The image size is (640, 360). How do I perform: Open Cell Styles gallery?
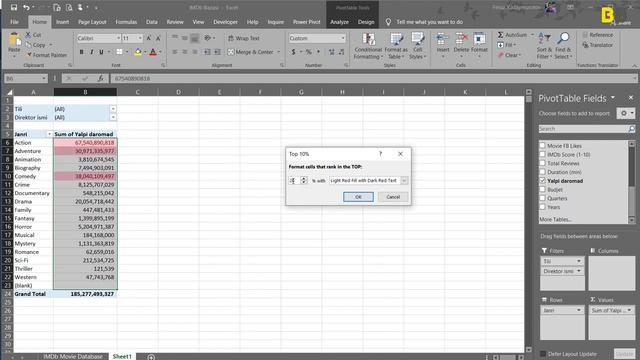pyautogui.click(x=417, y=46)
